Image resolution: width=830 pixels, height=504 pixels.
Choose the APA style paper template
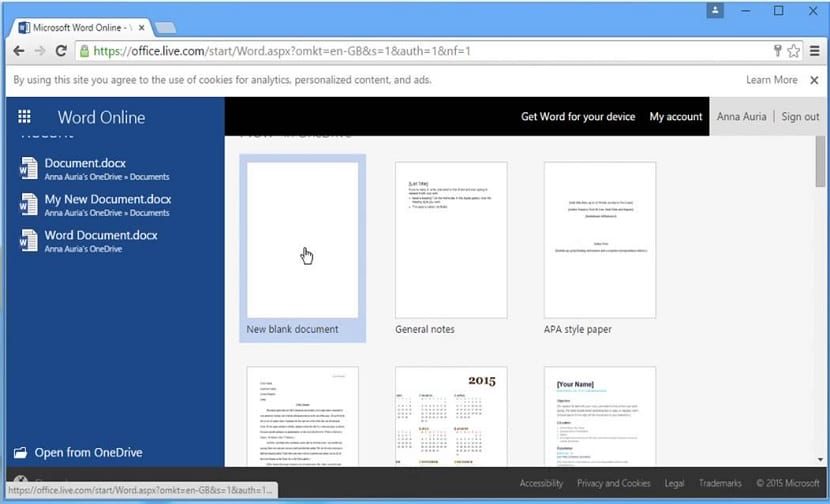[600, 240]
